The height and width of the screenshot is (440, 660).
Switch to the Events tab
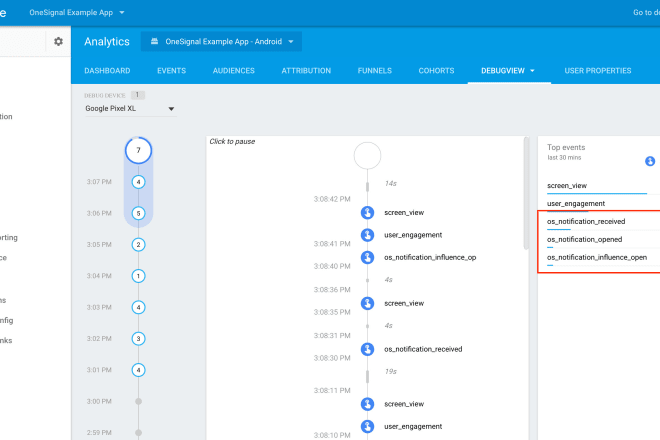coord(171,71)
